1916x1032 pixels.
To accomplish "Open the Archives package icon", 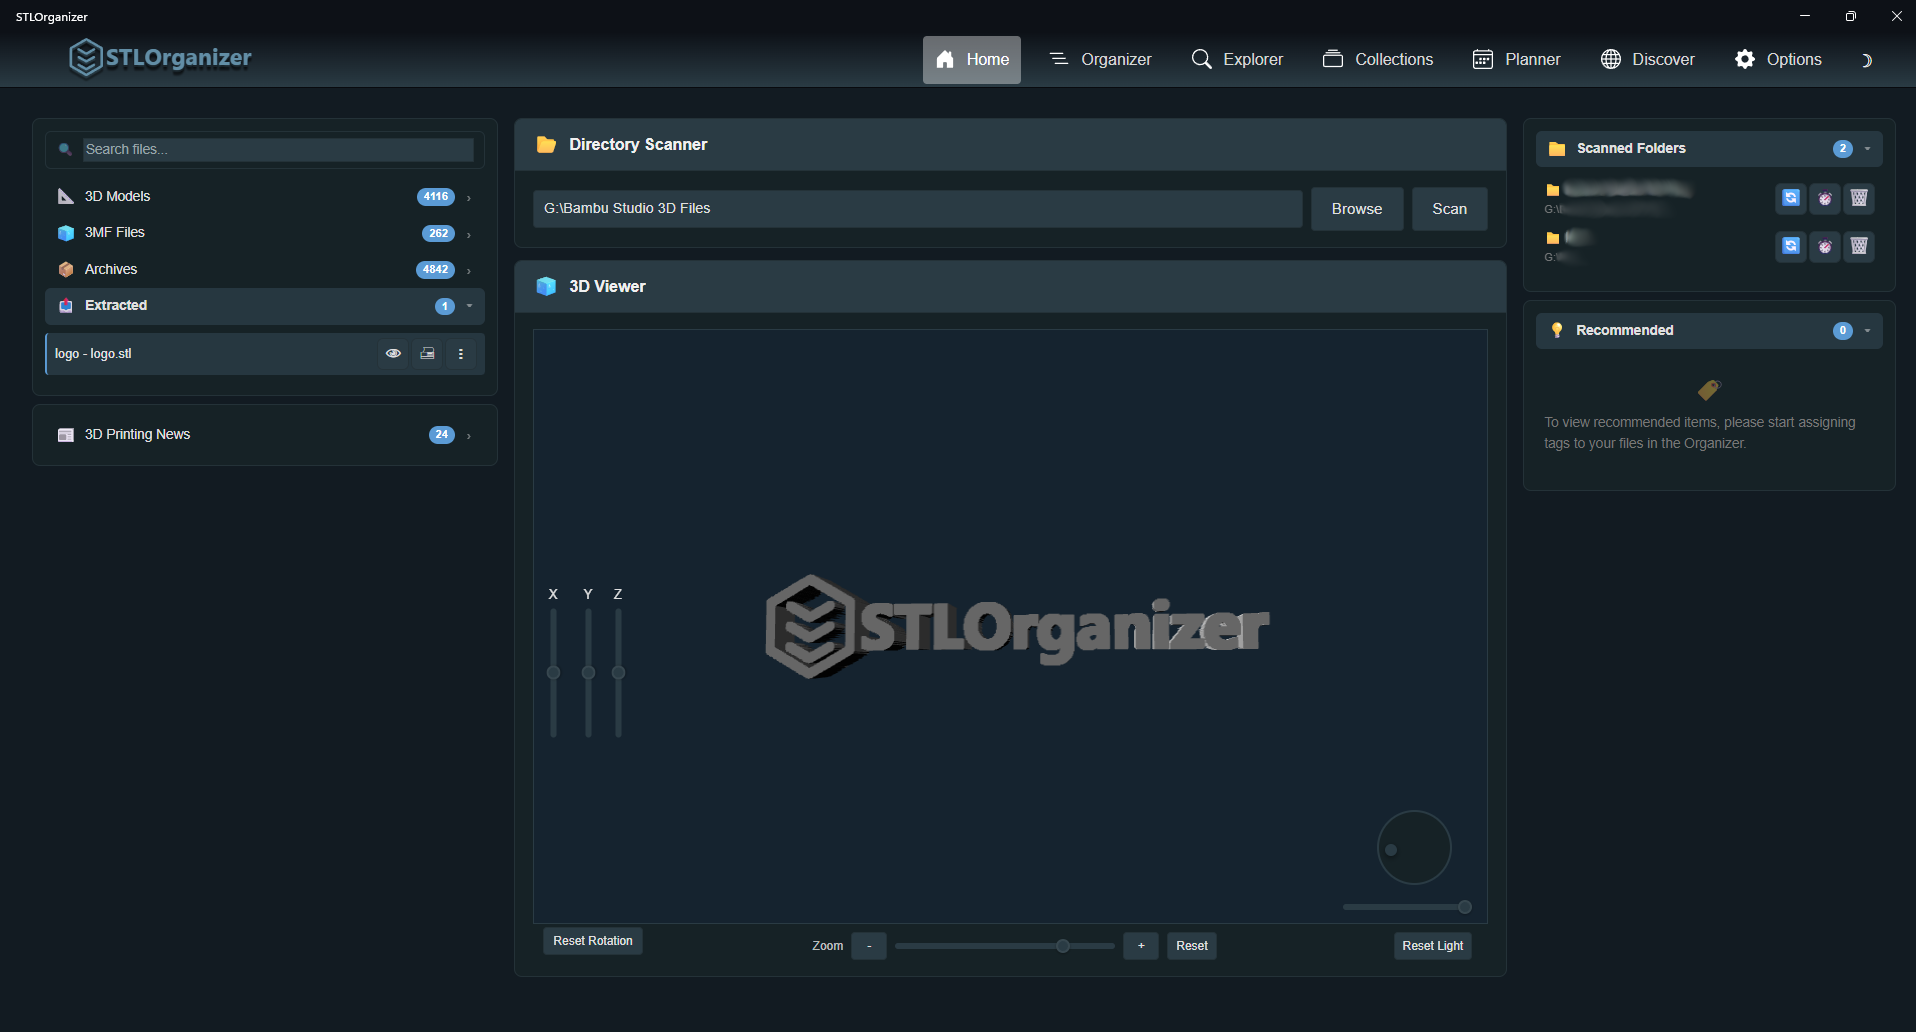I will [x=65, y=269].
